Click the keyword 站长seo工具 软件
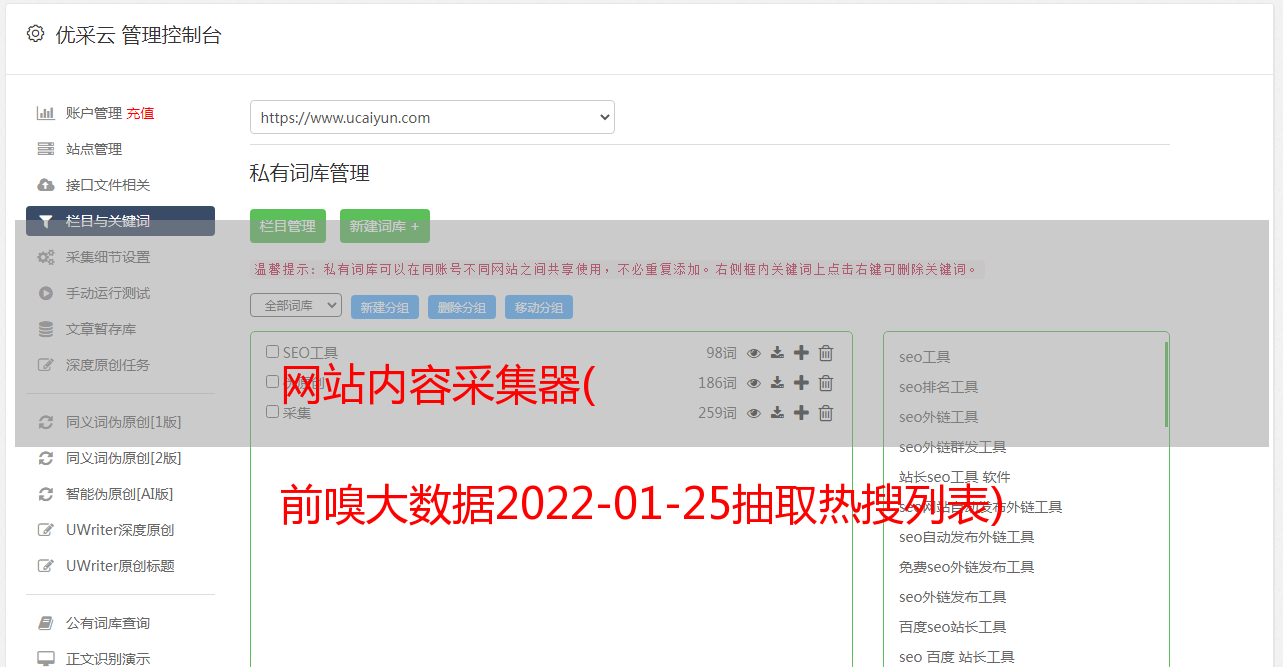This screenshot has height=667, width=1283. 954,477
